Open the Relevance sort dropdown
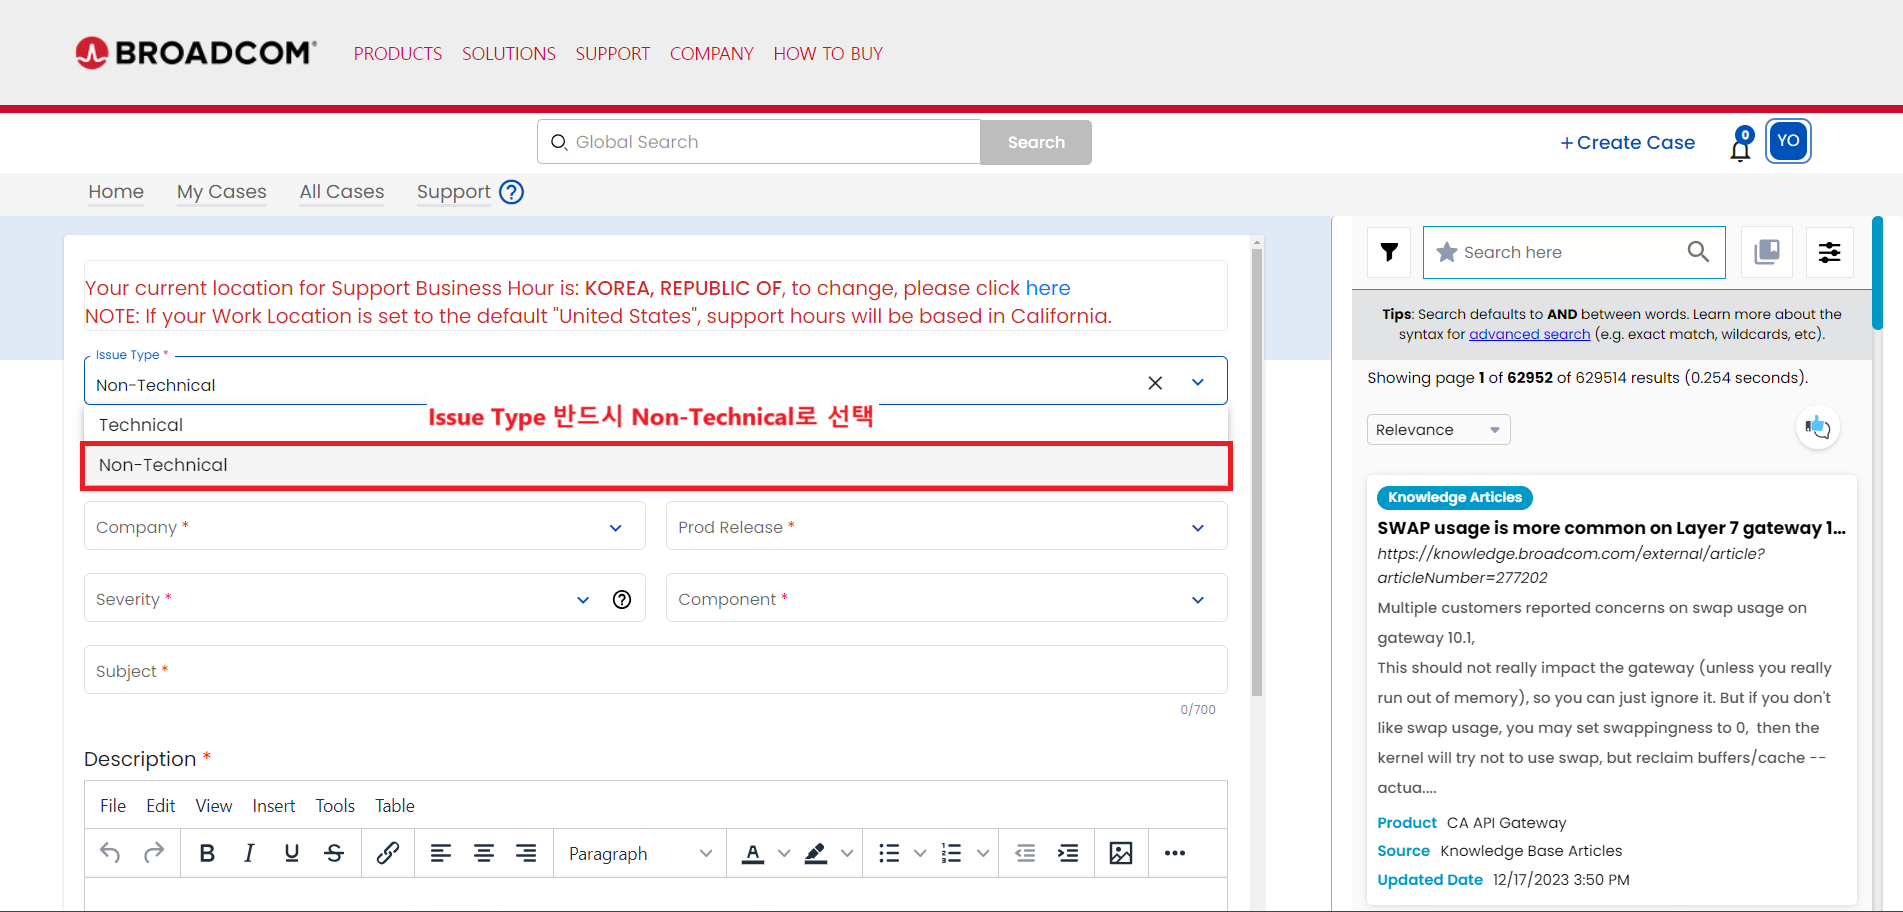 [x=1437, y=430]
